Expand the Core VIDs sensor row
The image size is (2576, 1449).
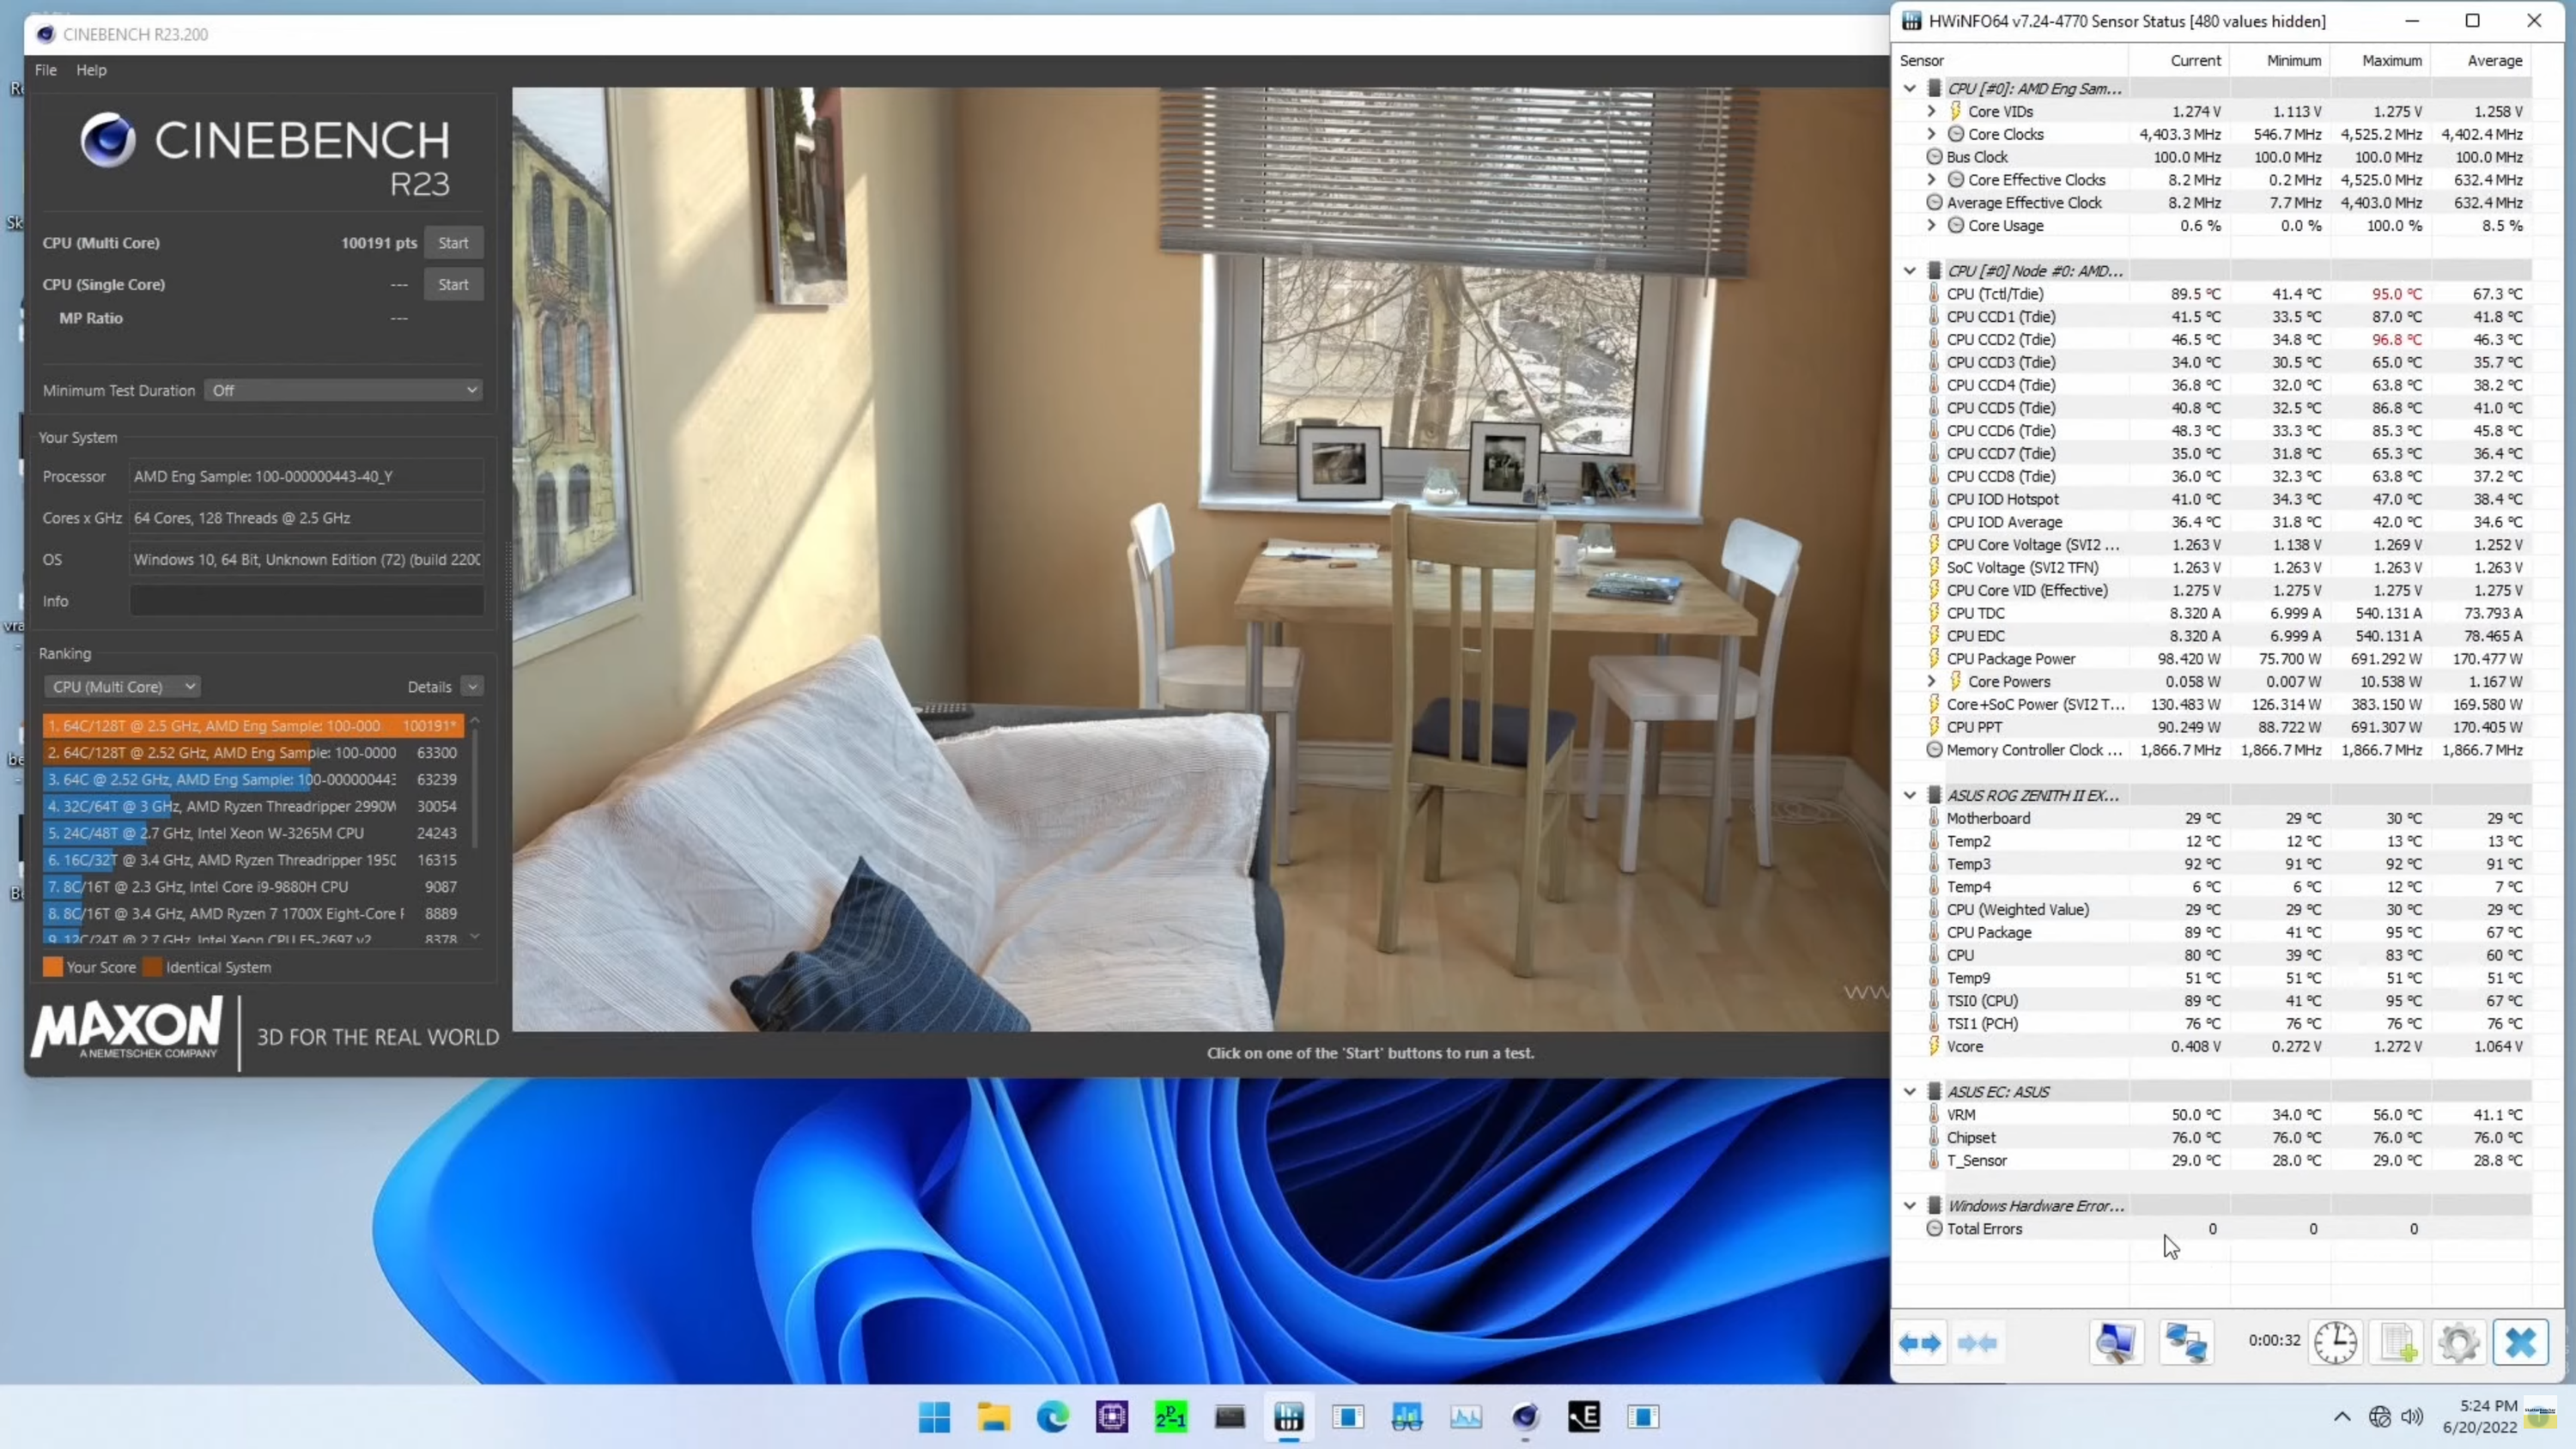(x=1932, y=111)
